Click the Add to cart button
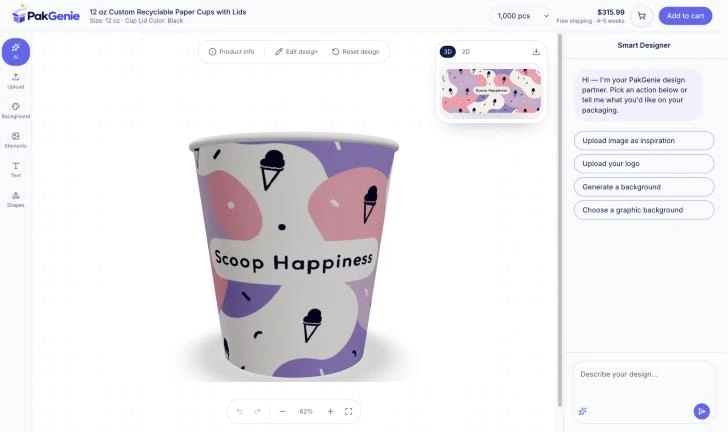Viewport: 728px width, 432px height. point(685,16)
